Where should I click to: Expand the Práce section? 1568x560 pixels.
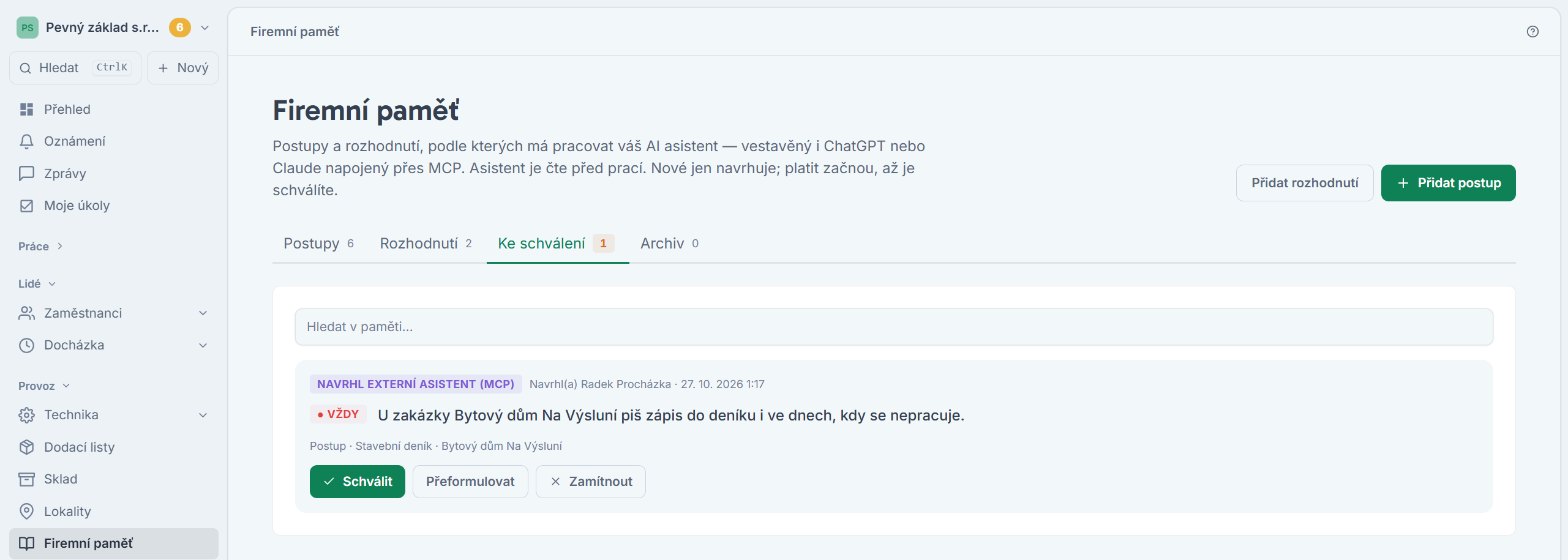41,246
